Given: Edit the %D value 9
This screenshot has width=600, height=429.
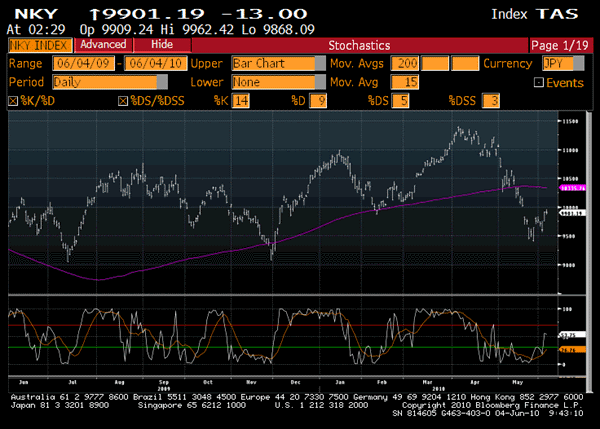Looking at the screenshot, I should tap(318, 101).
